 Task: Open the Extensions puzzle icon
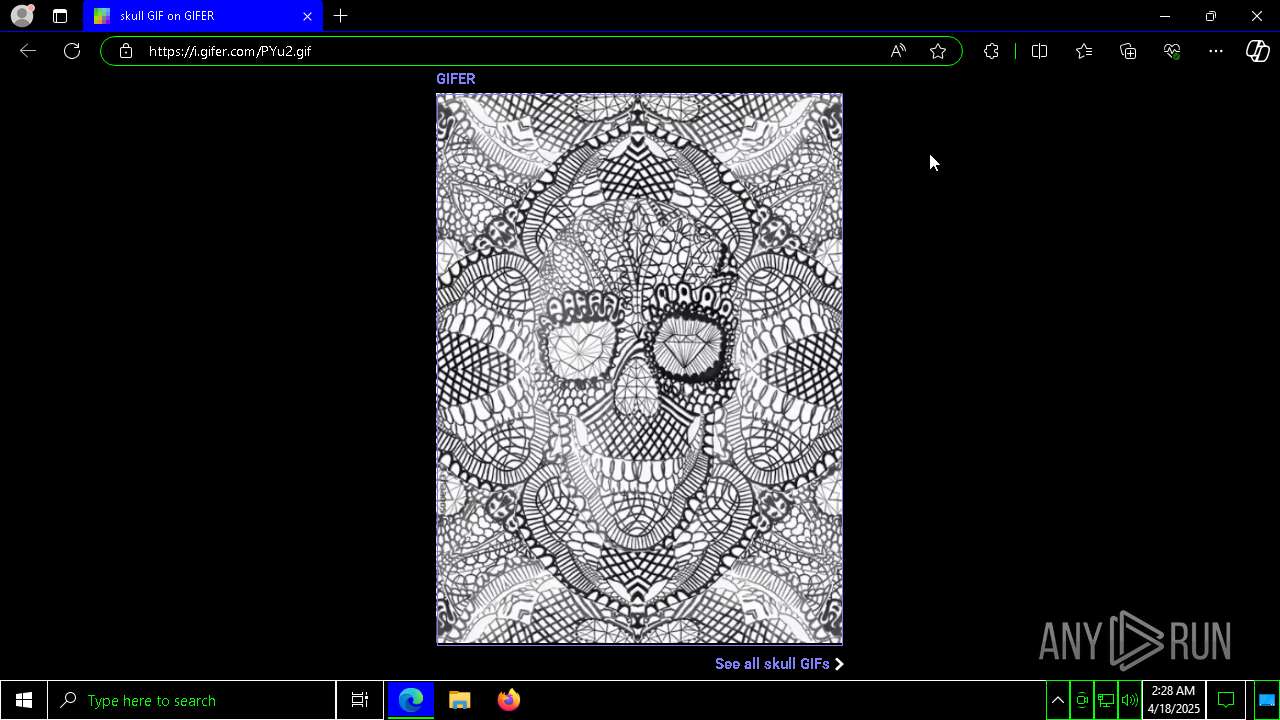[x=991, y=51]
